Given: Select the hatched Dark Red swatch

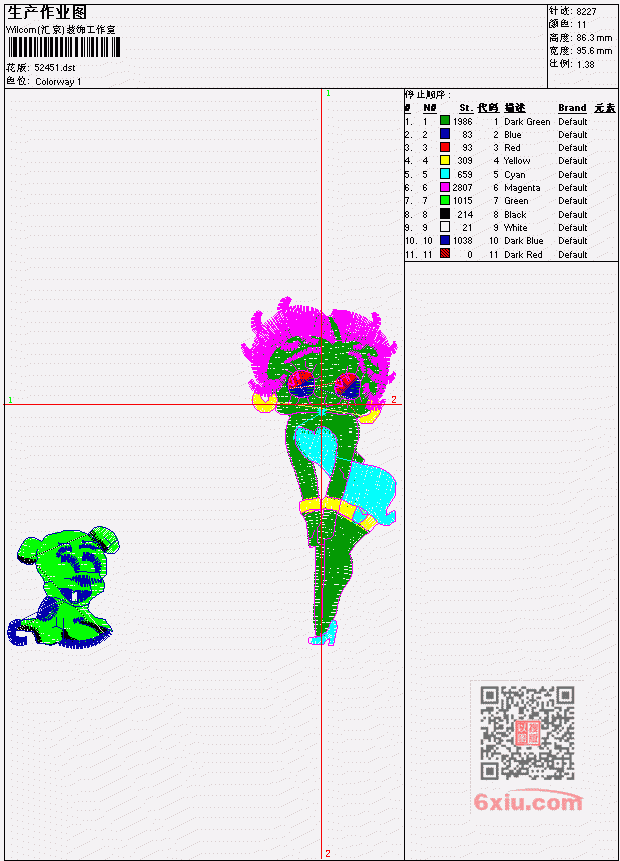Looking at the screenshot, I should 445,254.
